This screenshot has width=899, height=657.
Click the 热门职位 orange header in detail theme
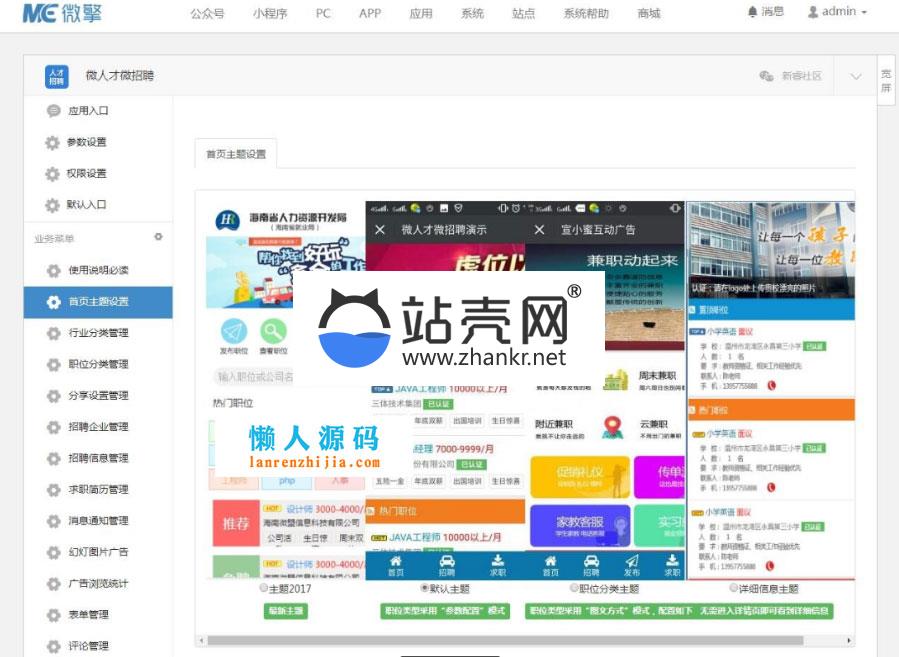[x=771, y=410]
